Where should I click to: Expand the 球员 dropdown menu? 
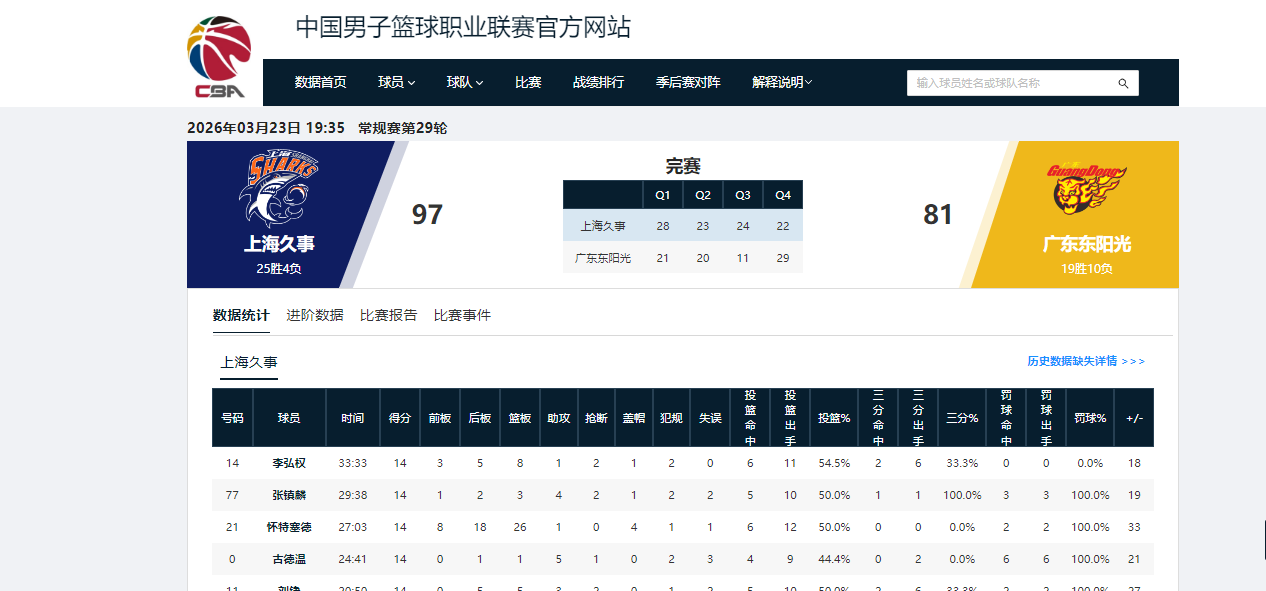click(x=396, y=82)
